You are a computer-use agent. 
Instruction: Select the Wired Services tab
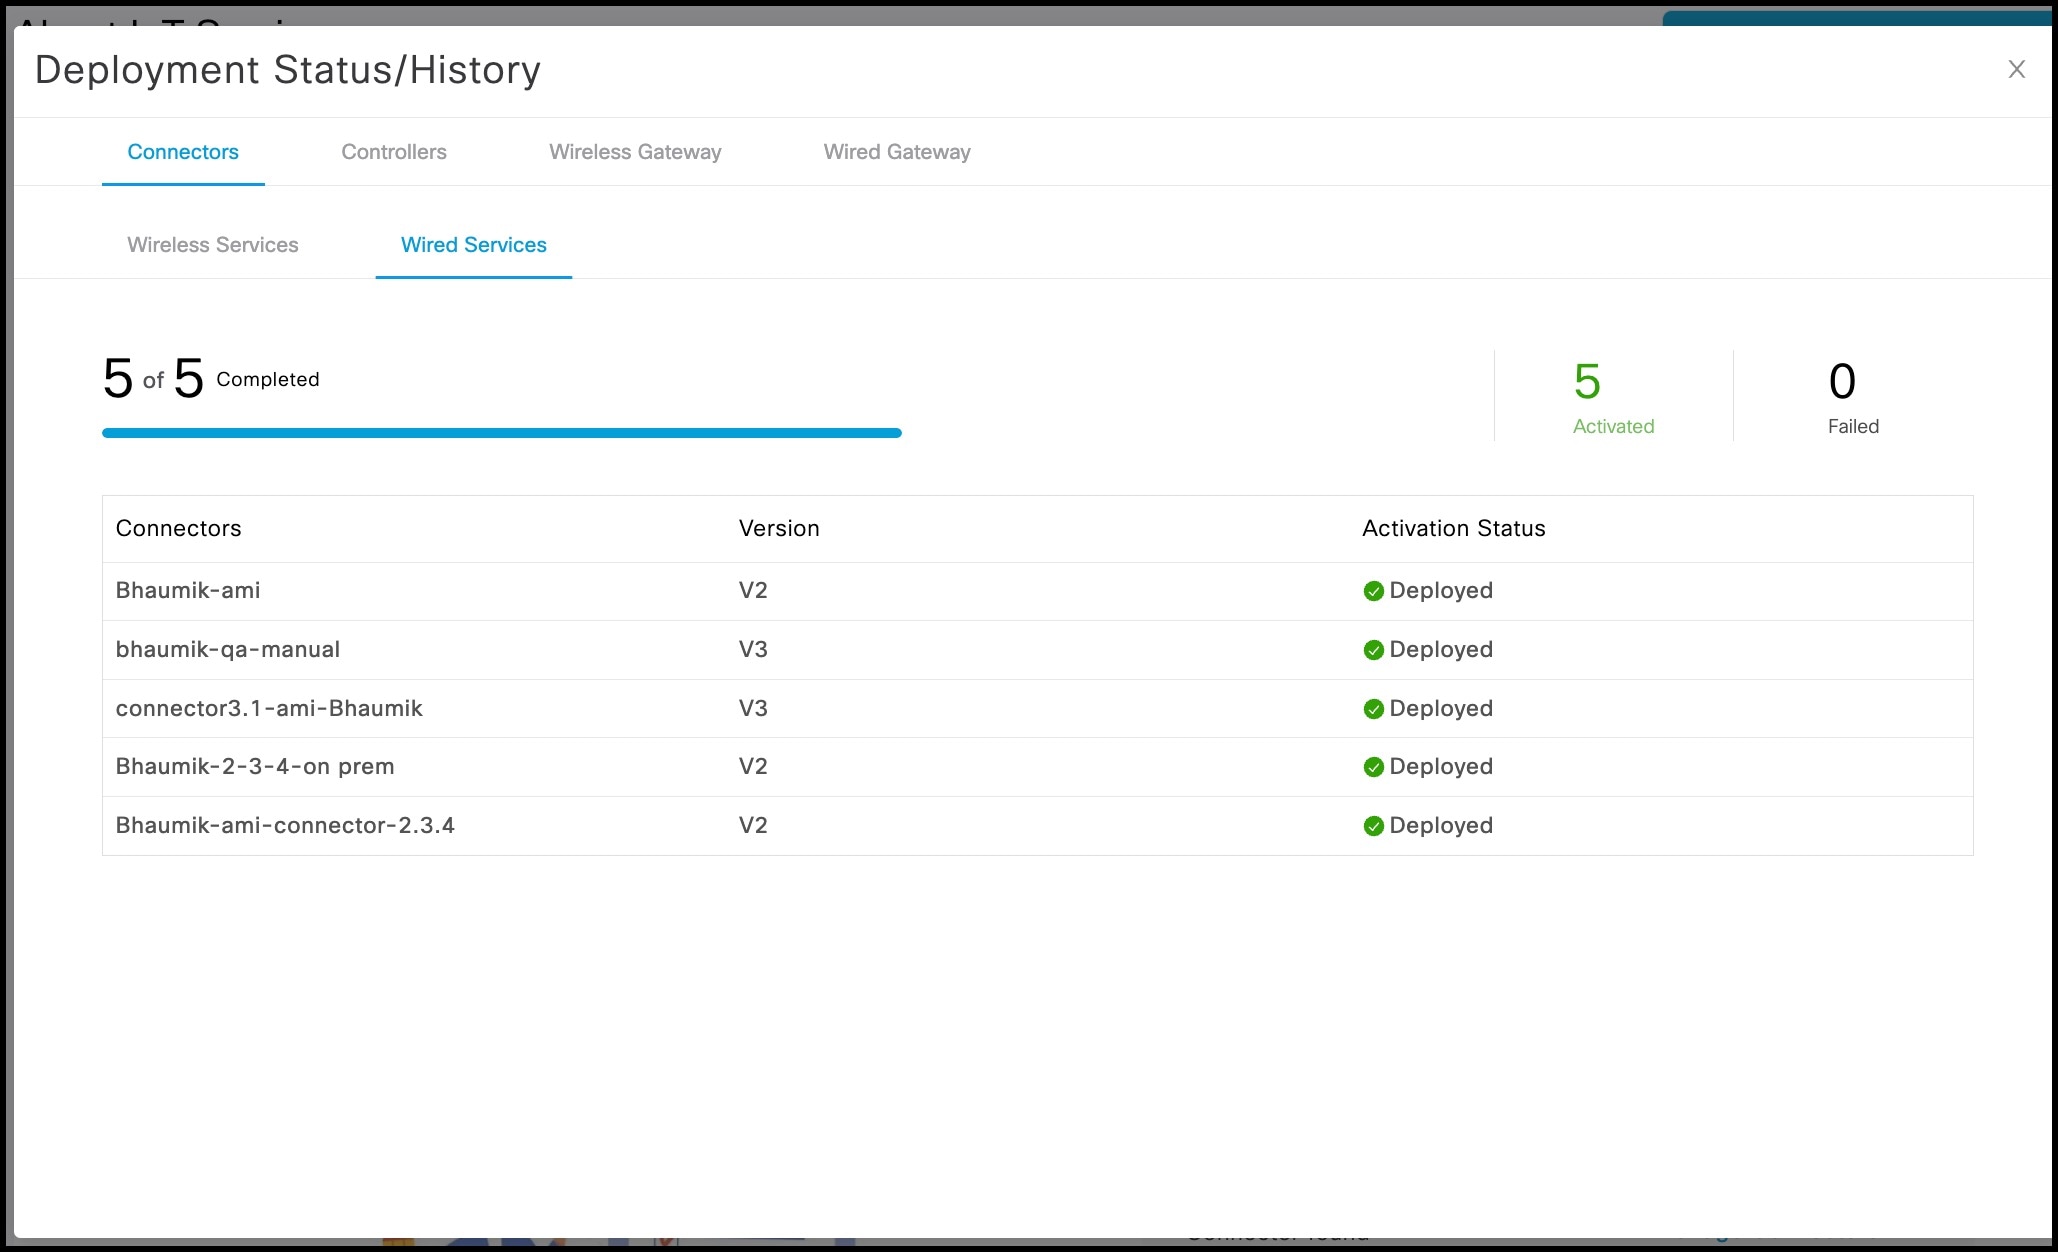point(473,245)
